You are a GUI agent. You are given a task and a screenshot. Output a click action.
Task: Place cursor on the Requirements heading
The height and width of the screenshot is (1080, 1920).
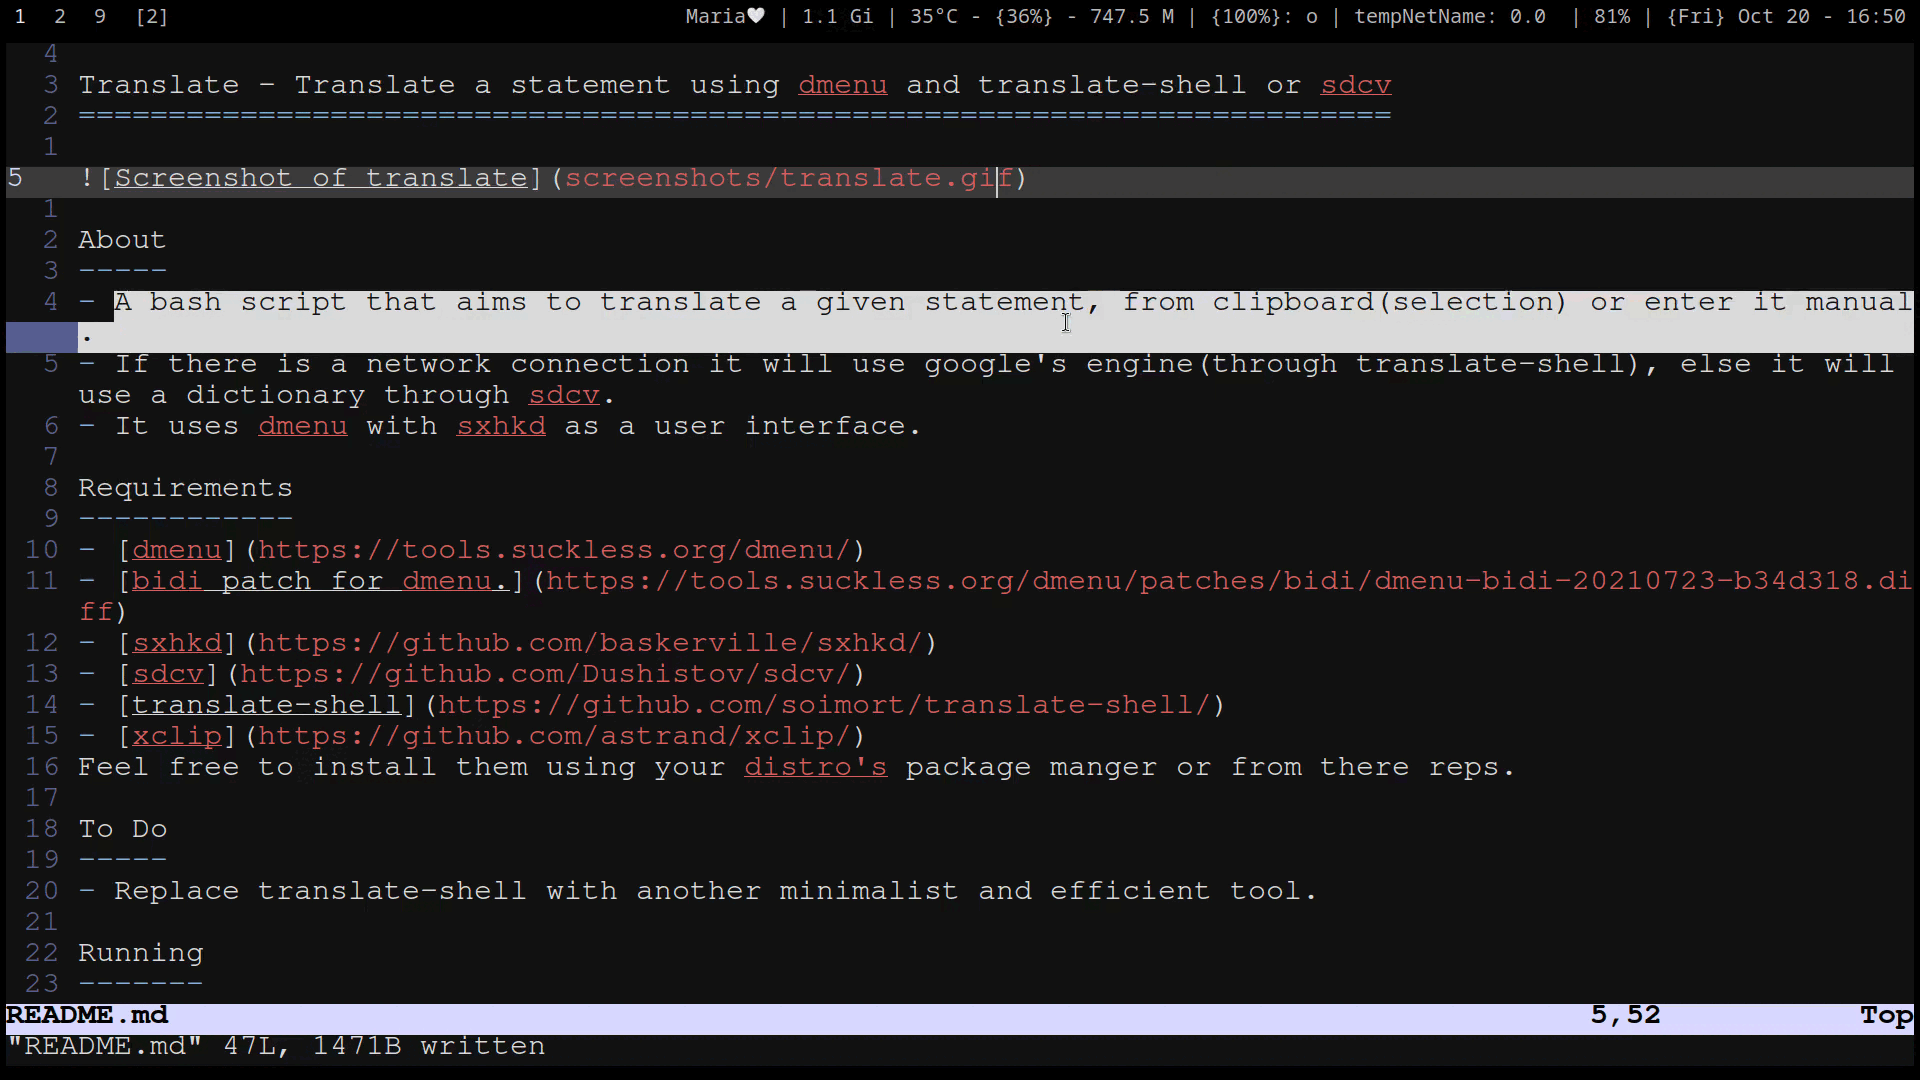point(185,488)
